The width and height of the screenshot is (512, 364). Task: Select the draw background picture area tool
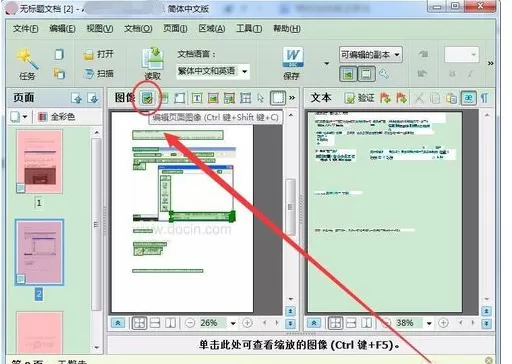pyautogui.click(x=229, y=98)
